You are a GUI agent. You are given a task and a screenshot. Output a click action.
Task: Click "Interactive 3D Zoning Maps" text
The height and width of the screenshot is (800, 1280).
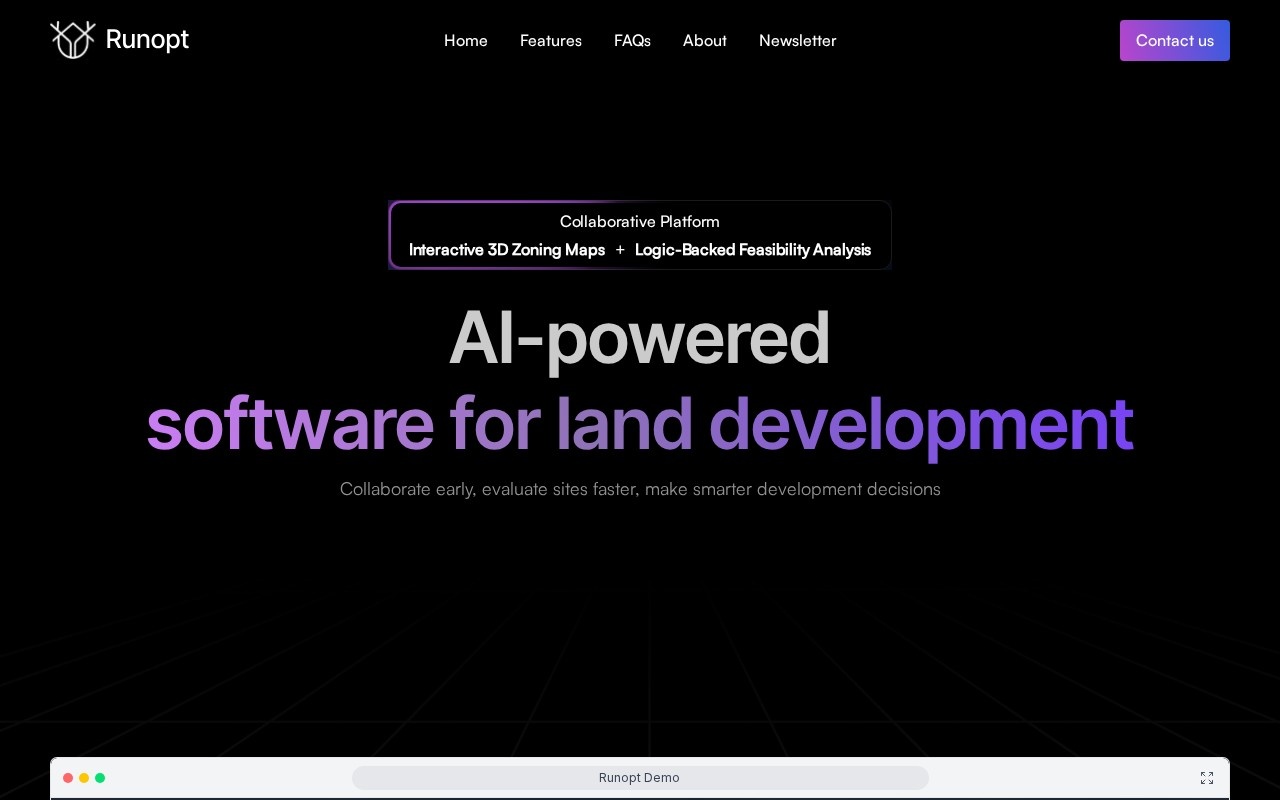tap(507, 250)
